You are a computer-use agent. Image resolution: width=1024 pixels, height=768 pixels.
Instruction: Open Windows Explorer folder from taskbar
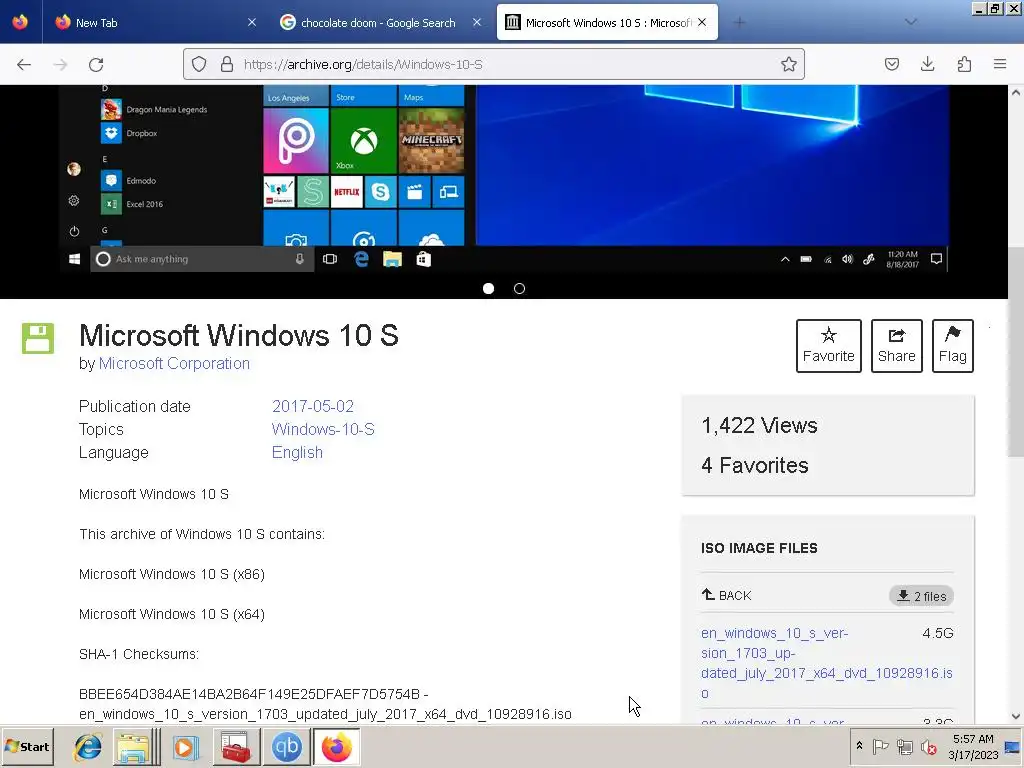[x=136, y=746]
